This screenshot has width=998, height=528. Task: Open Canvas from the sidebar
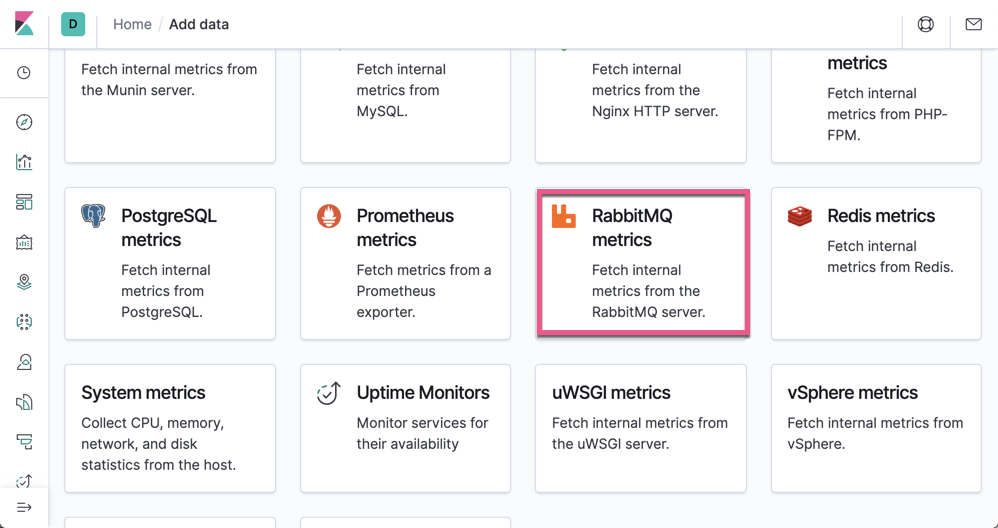(24, 242)
